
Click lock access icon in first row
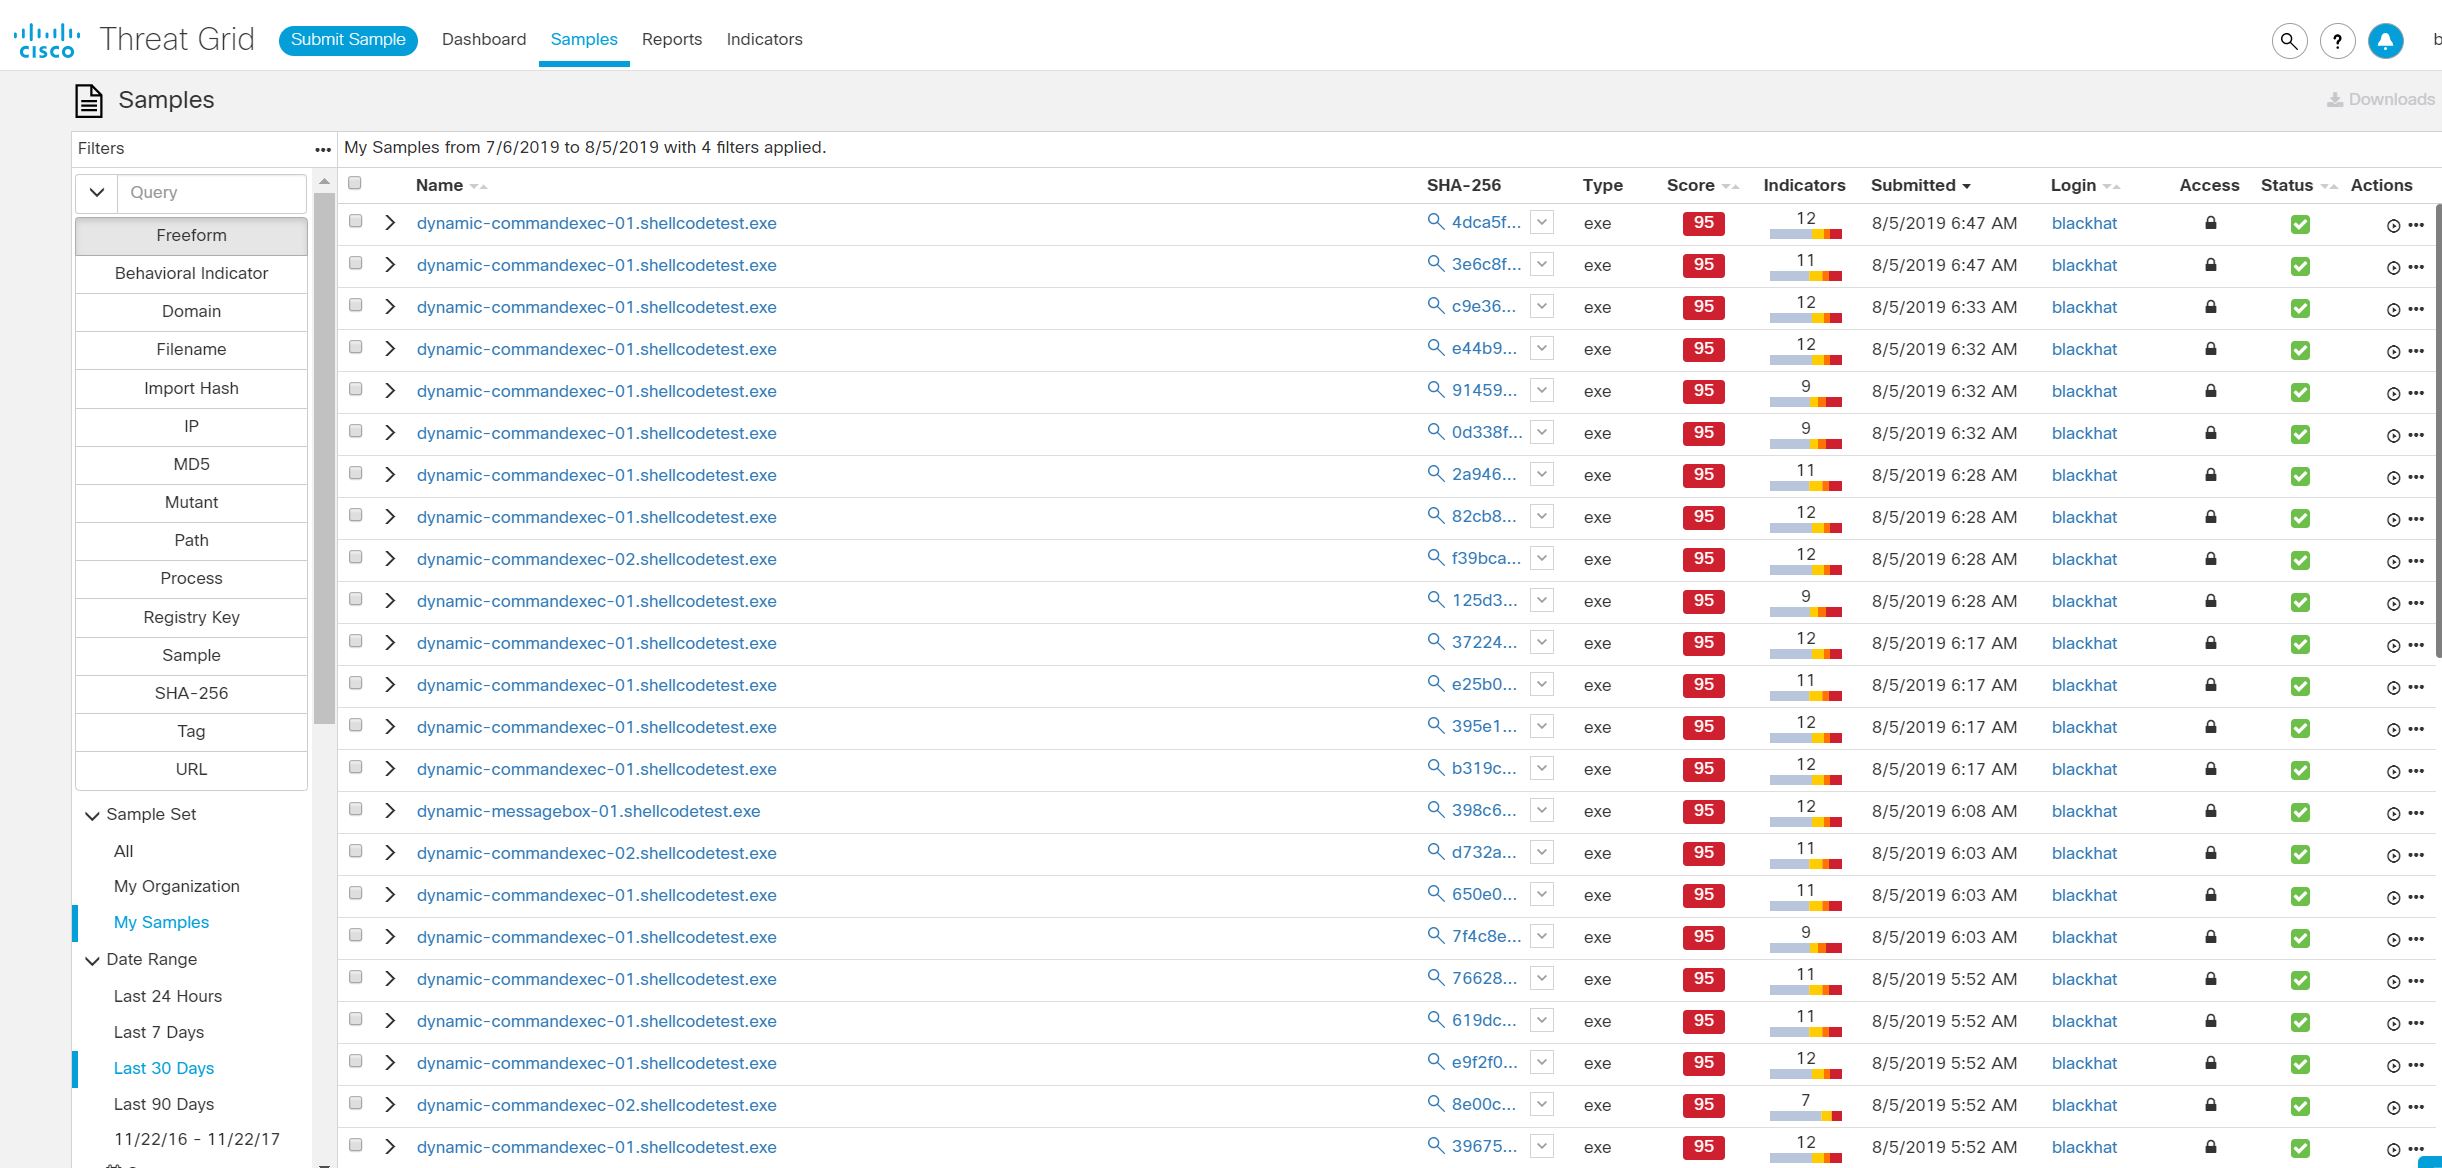click(x=2211, y=223)
